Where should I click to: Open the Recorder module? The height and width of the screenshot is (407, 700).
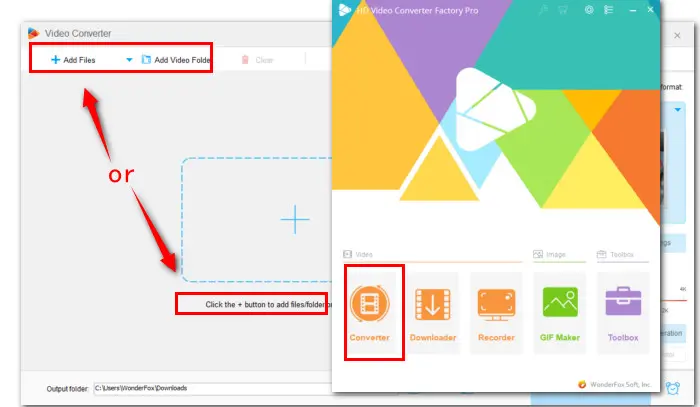[x=496, y=313]
